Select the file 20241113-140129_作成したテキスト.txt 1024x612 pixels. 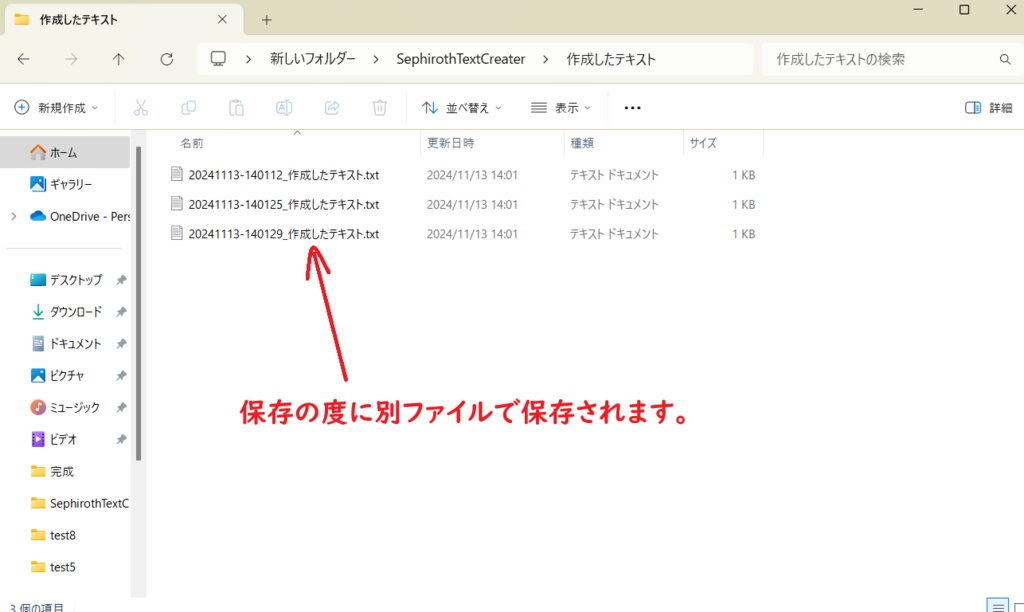[x=284, y=233]
